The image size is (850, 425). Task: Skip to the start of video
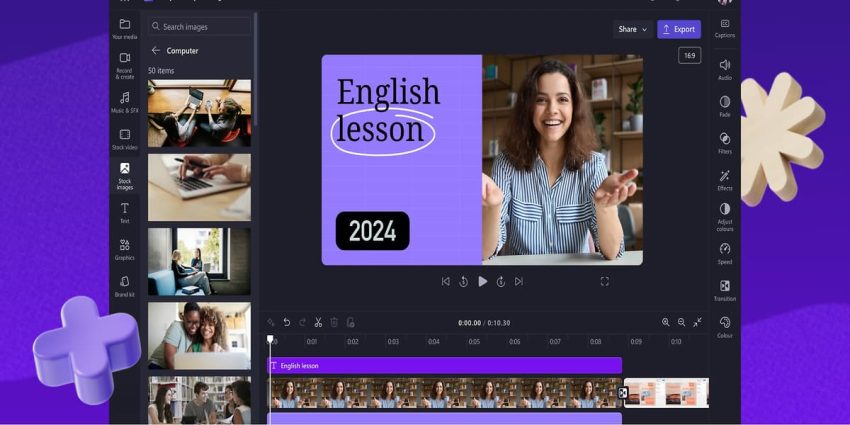pos(446,281)
